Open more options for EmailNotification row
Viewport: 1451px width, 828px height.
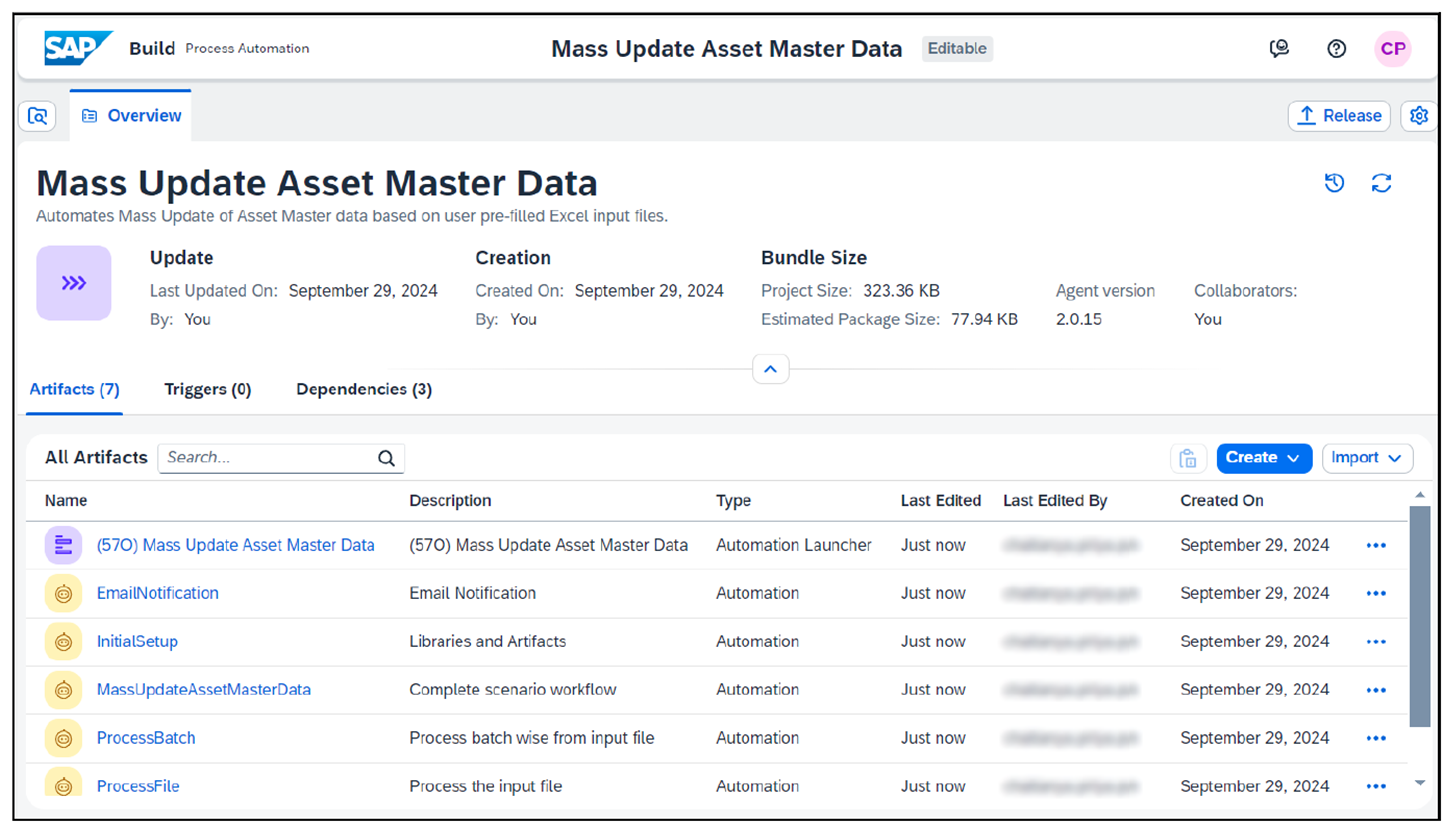pos(1376,593)
